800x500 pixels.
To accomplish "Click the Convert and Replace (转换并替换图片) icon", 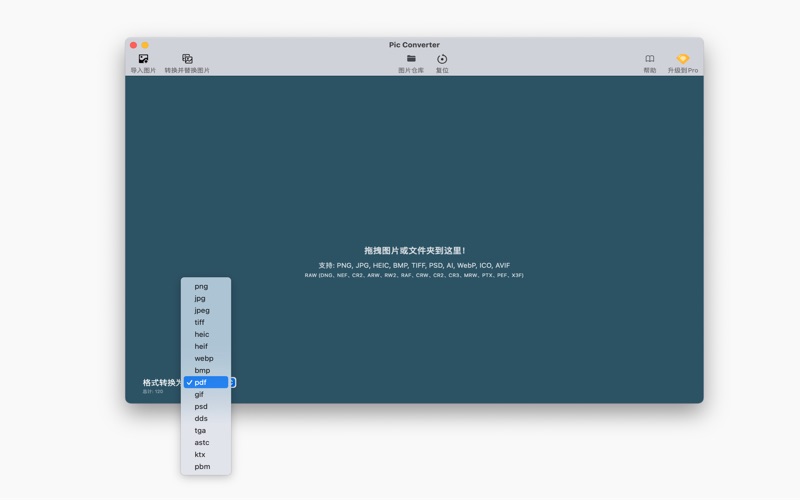I will (x=187, y=59).
